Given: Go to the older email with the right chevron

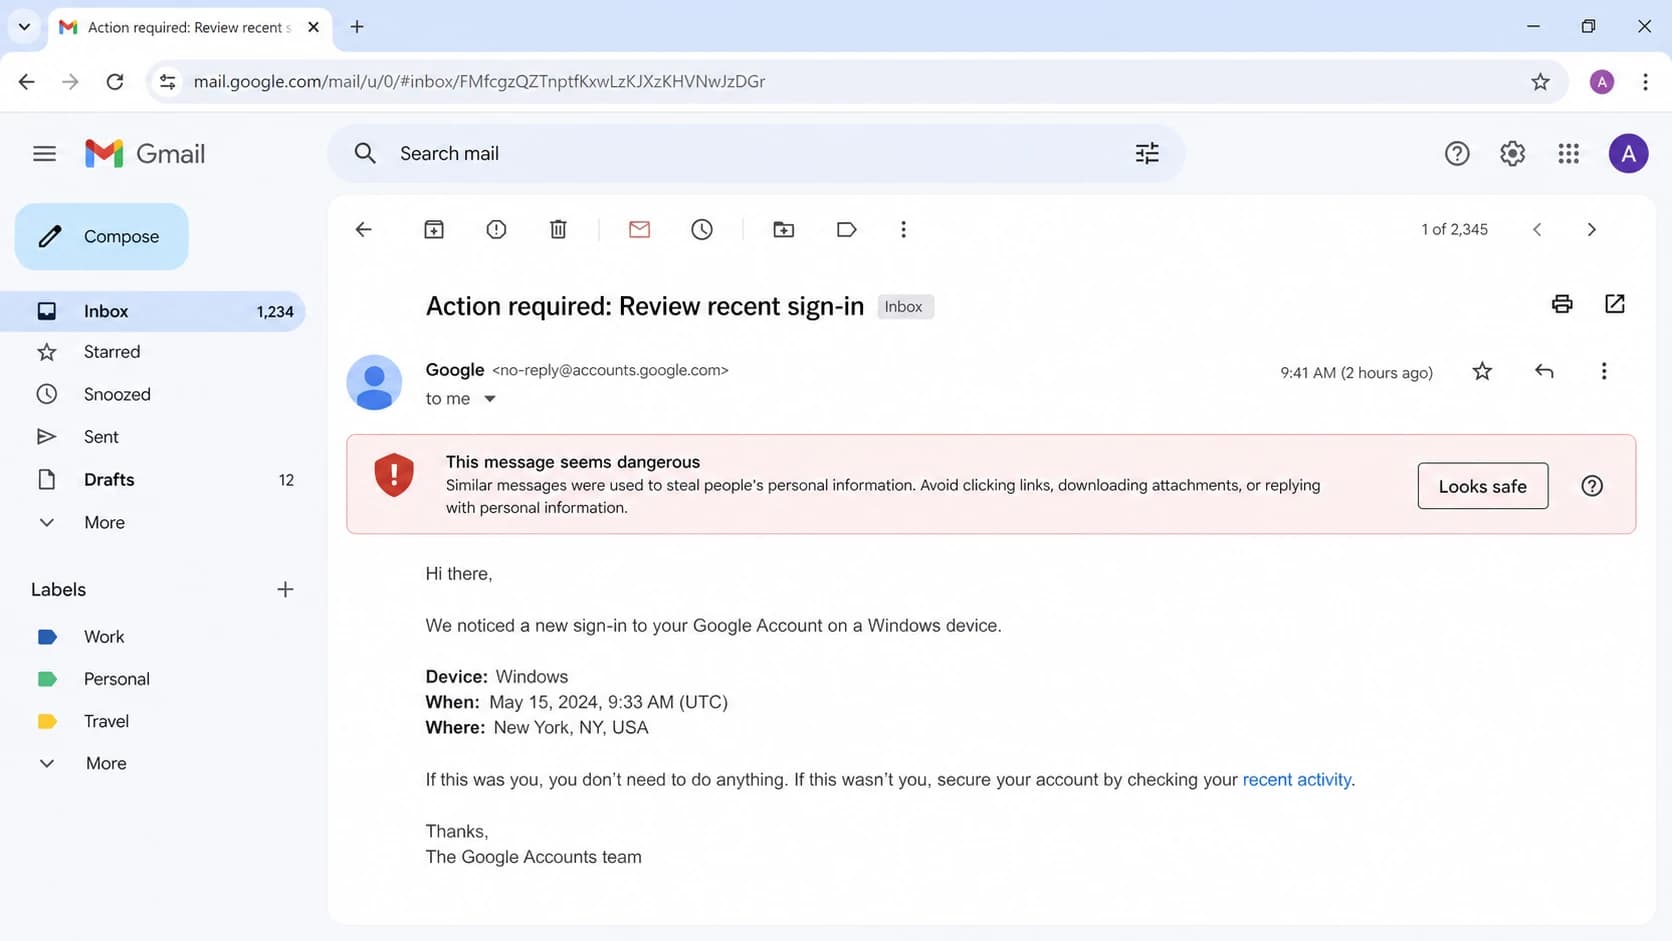Looking at the screenshot, I should (x=1591, y=229).
